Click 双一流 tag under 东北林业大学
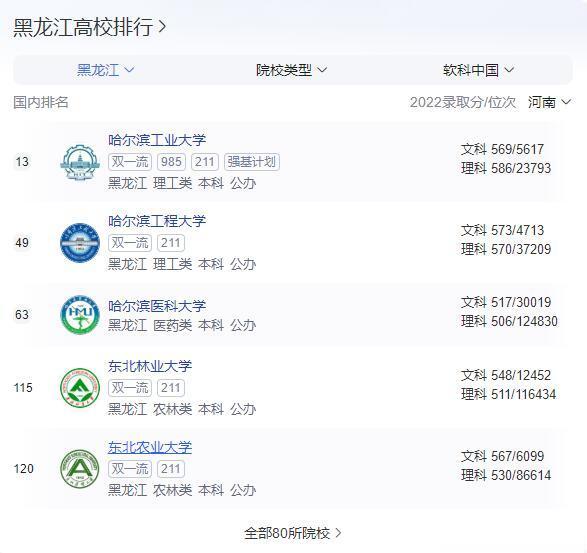 (130, 388)
